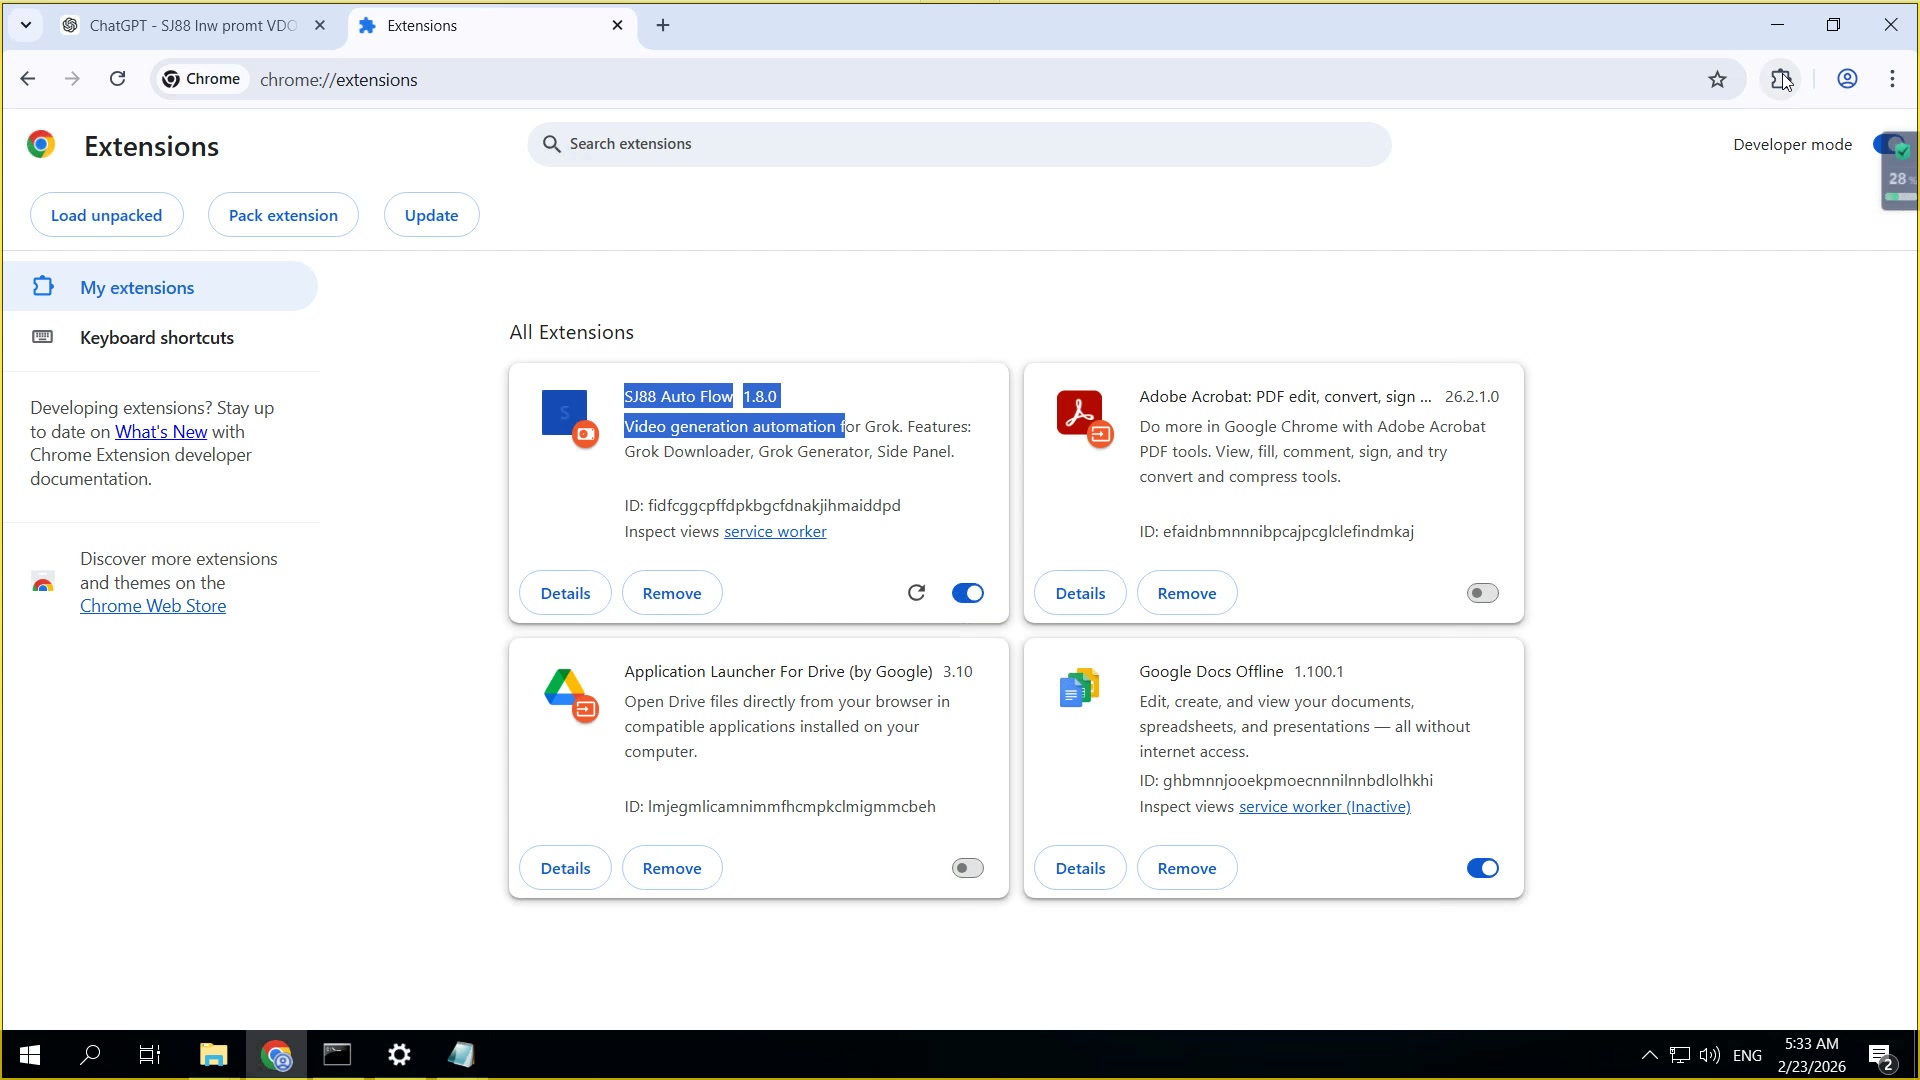Enable the Adobe Acrobat extension toggle
The width and height of the screenshot is (1920, 1080).
(1482, 593)
